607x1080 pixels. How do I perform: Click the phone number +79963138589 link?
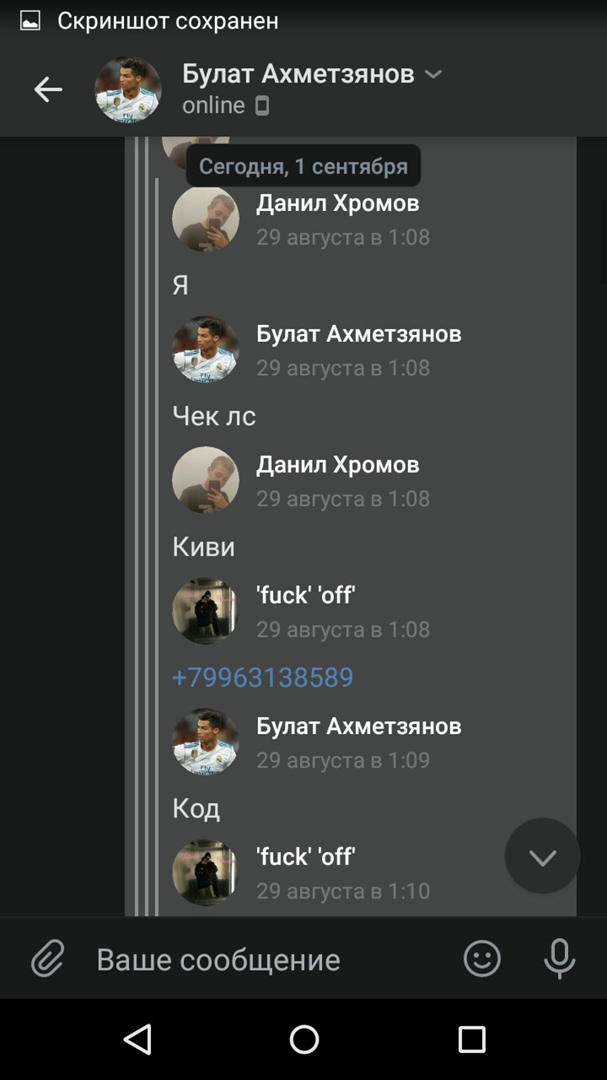point(263,677)
